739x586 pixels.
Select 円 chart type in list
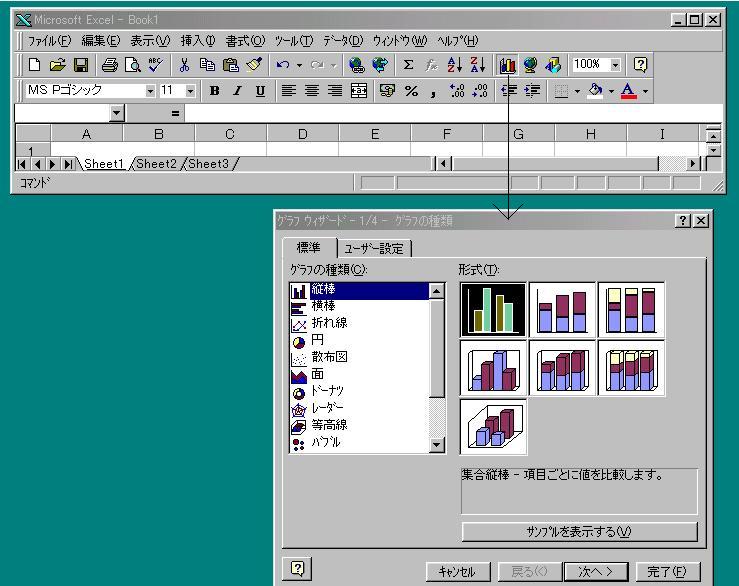317,340
